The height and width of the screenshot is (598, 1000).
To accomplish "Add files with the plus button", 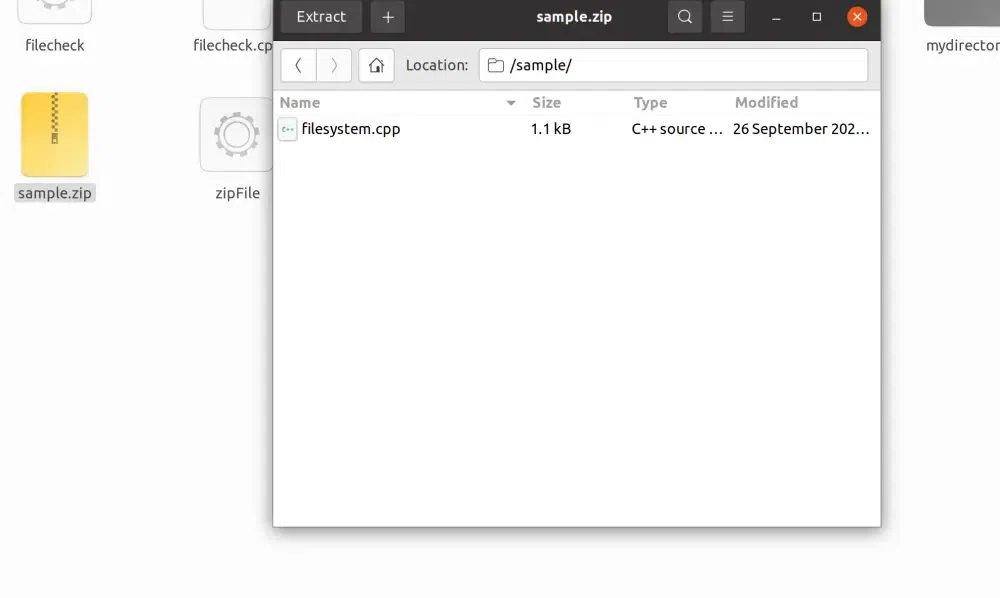I will (388, 17).
